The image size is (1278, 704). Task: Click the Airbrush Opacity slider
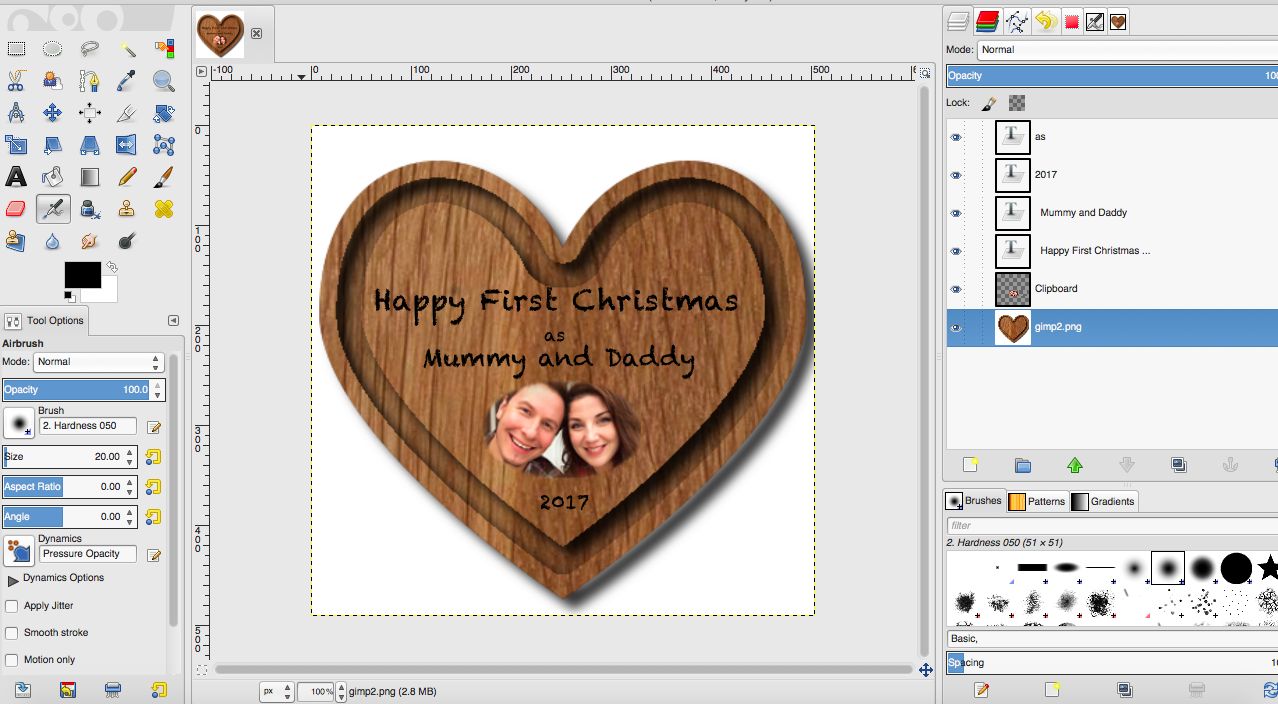pos(75,389)
